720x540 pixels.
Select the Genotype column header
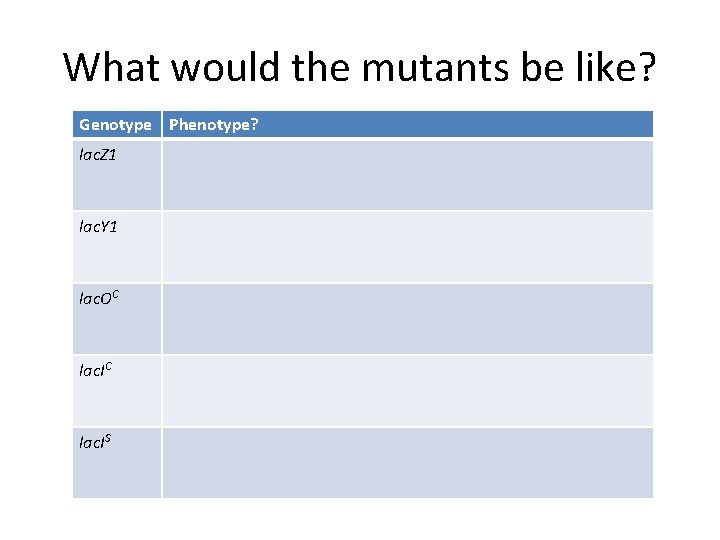(x=116, y=125)
